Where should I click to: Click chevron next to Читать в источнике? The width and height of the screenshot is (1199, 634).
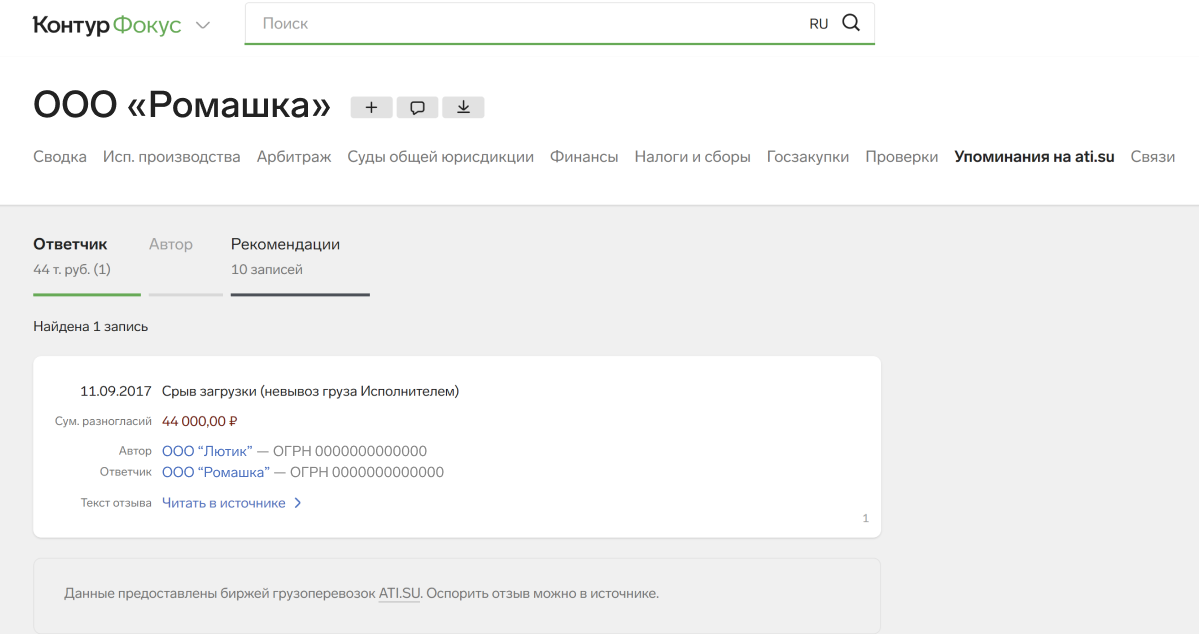tap(297, 503)
